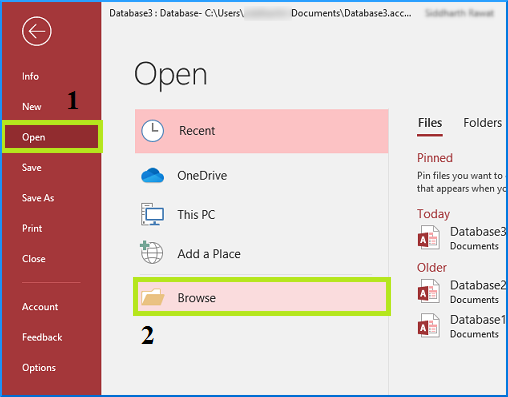Select the This PC location label
Viewport: 508px width, 397px height.
pyautogui.click(x=196, y=215)
